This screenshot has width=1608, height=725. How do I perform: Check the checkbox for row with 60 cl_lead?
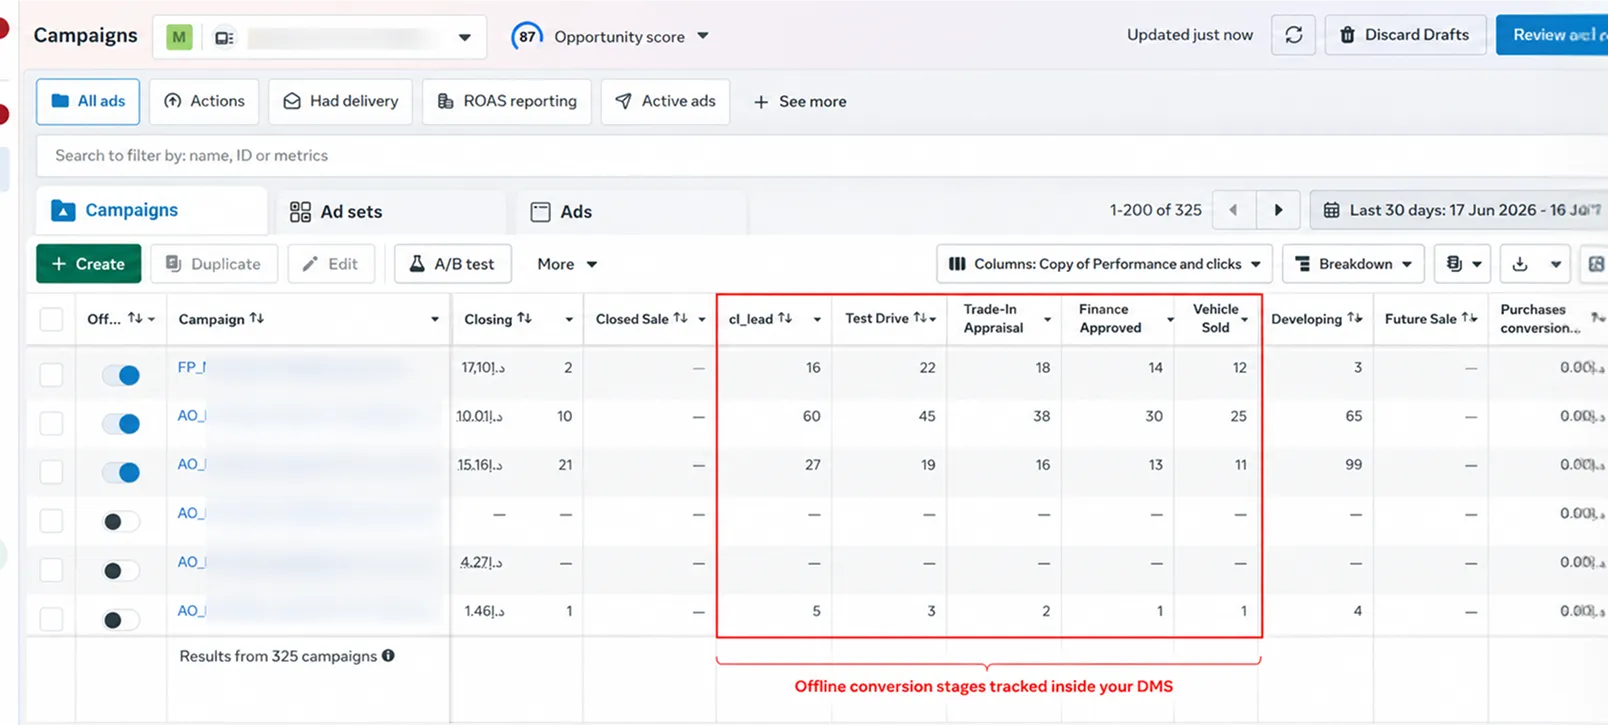point(51,423)
